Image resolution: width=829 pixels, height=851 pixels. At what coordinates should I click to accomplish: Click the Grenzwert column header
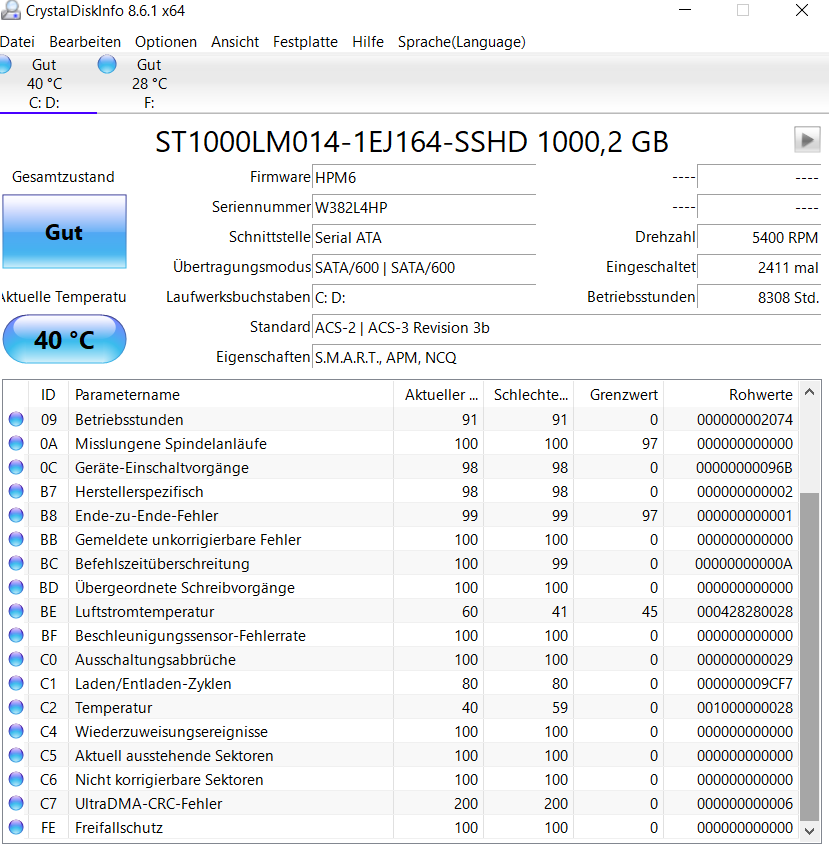(618, 395)
